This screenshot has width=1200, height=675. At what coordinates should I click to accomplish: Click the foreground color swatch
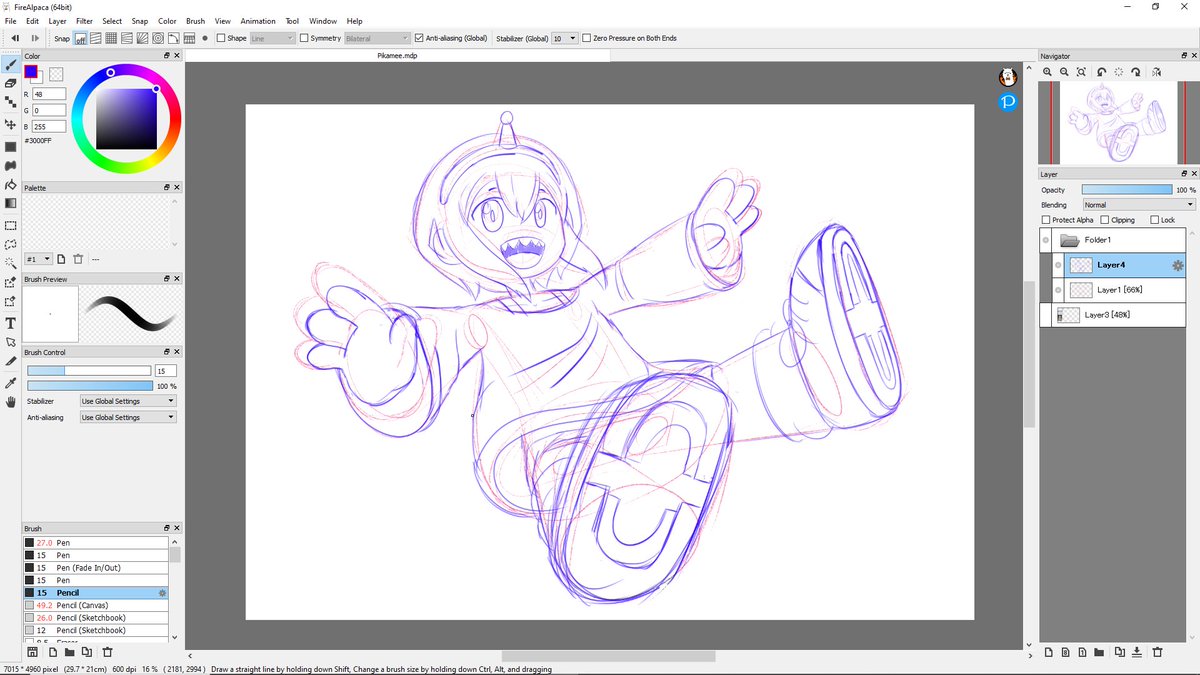31,72
